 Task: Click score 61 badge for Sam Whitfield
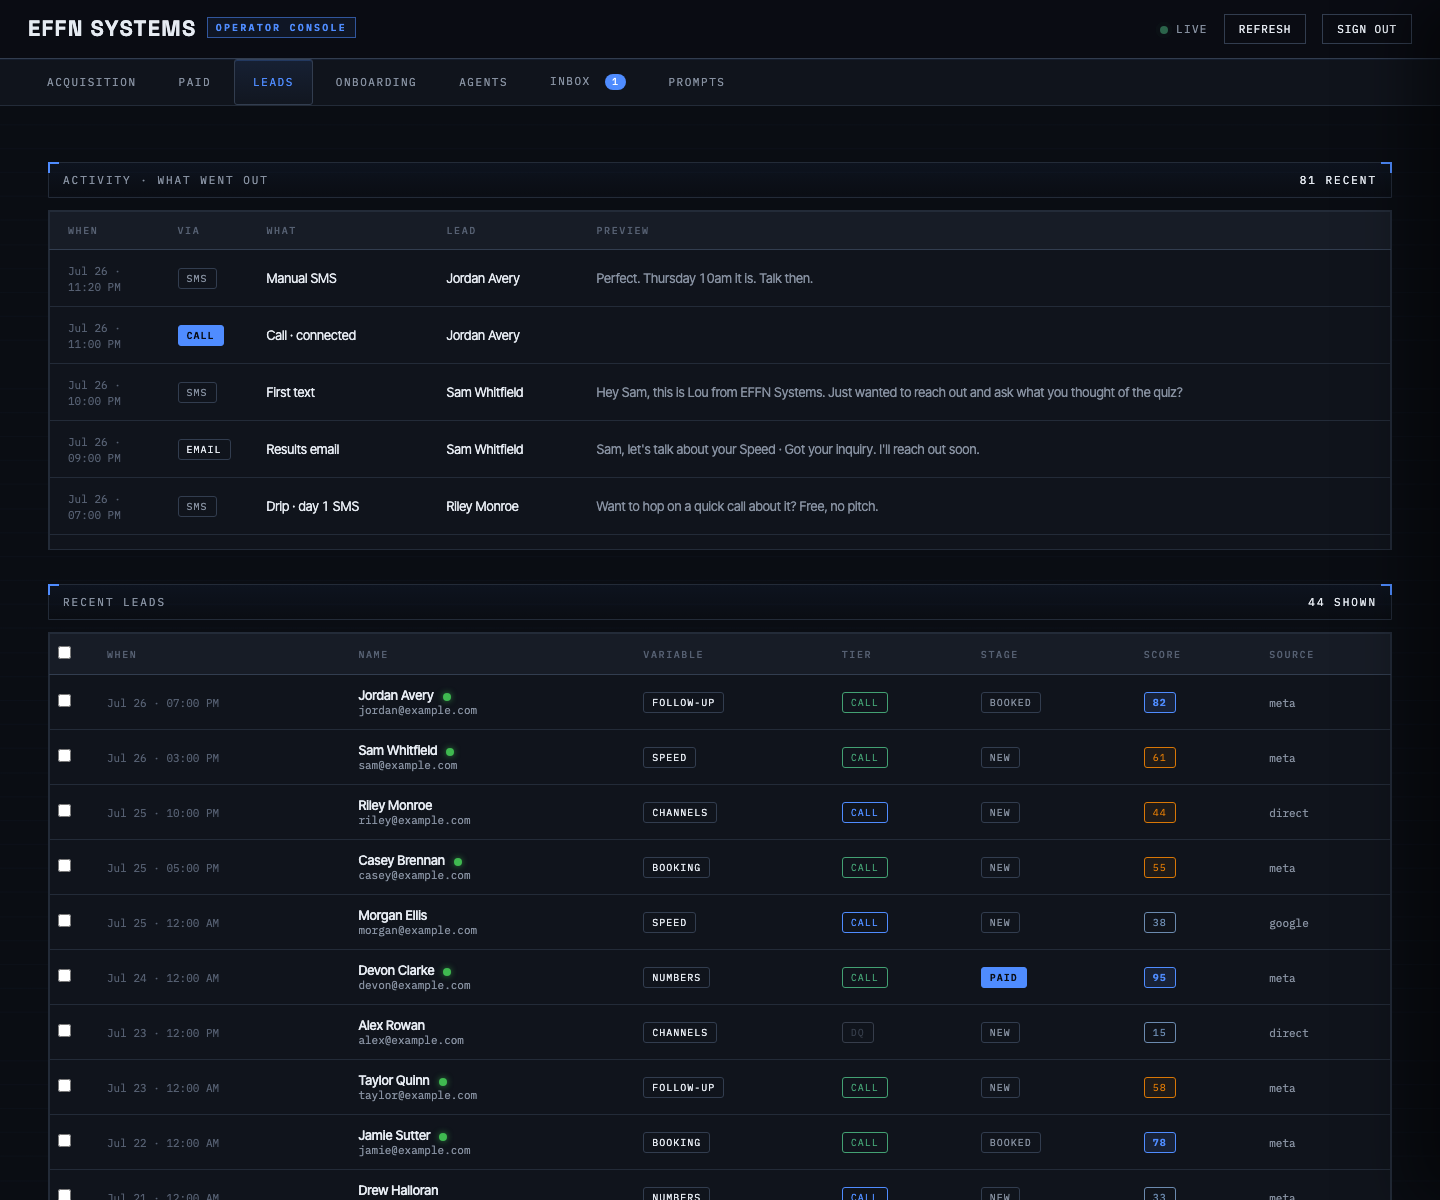click(x=1159, y=758)
